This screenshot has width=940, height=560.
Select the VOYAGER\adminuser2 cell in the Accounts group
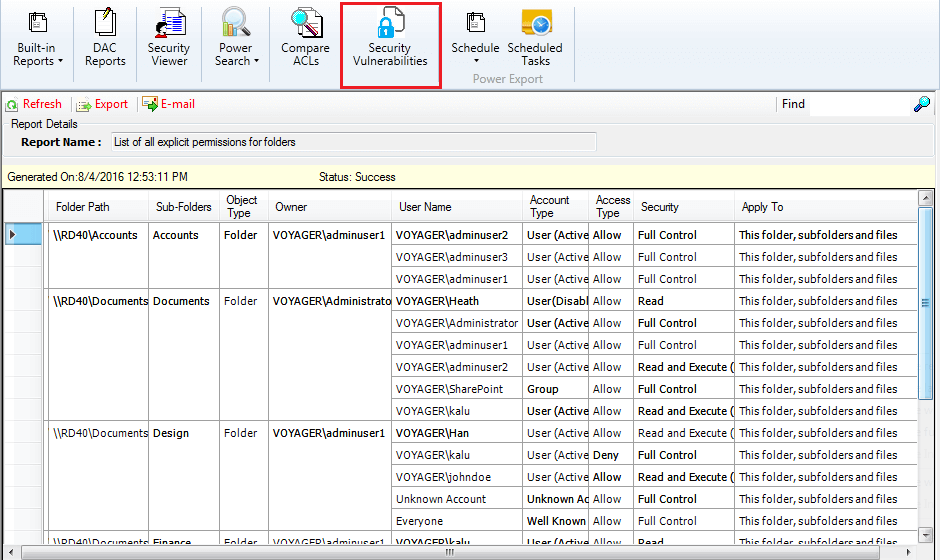tap(457, 235)
